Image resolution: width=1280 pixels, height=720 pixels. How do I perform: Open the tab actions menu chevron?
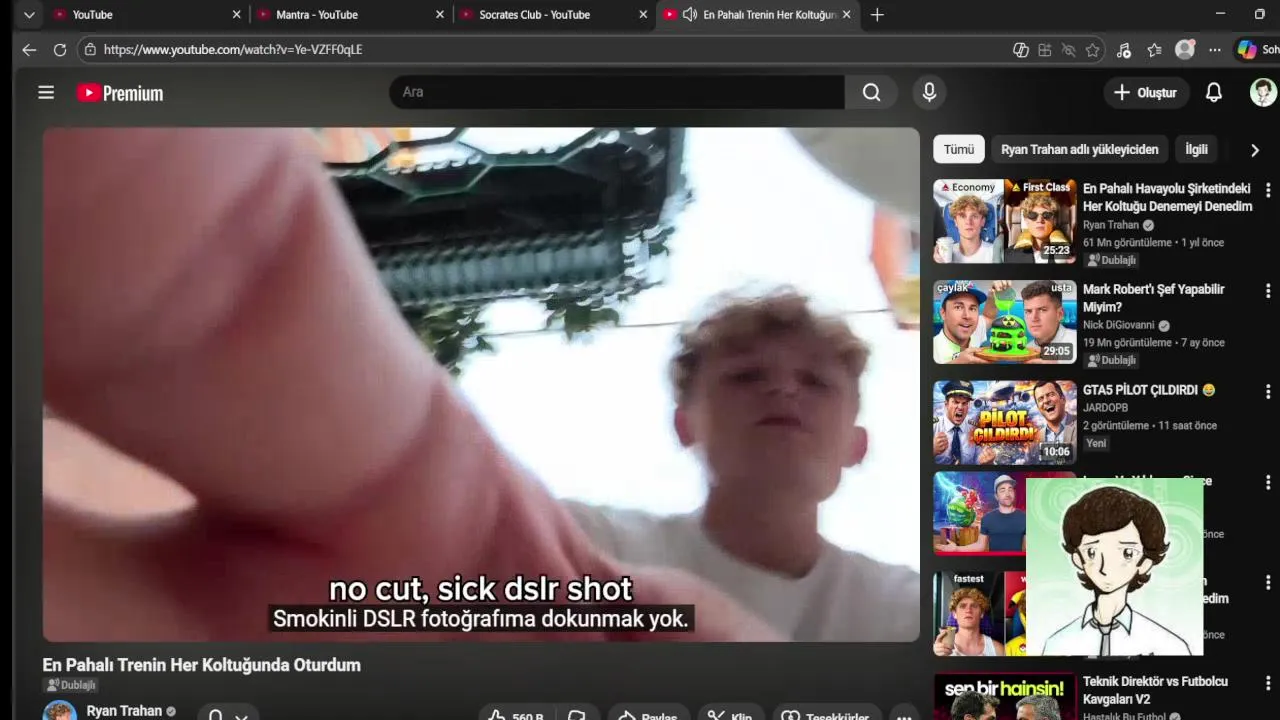[x=29, y=15]
